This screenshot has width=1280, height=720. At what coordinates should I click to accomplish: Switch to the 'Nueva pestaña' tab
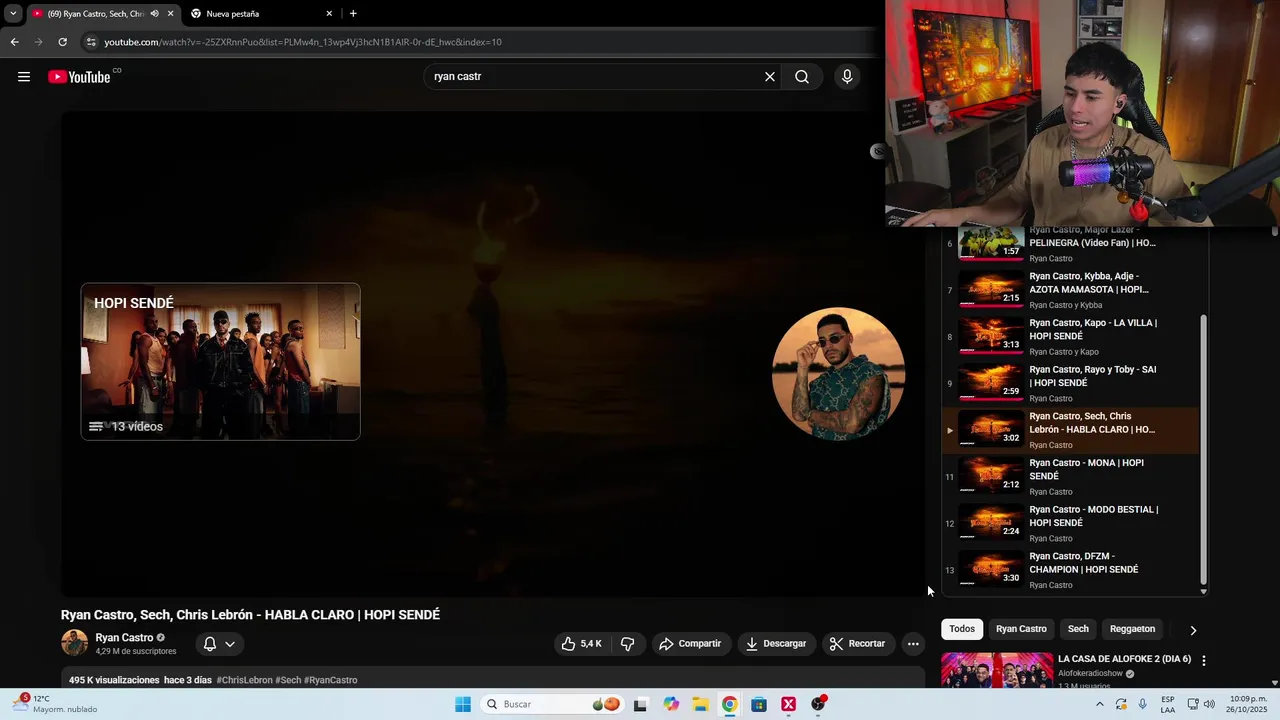click(x=260, y=14)
